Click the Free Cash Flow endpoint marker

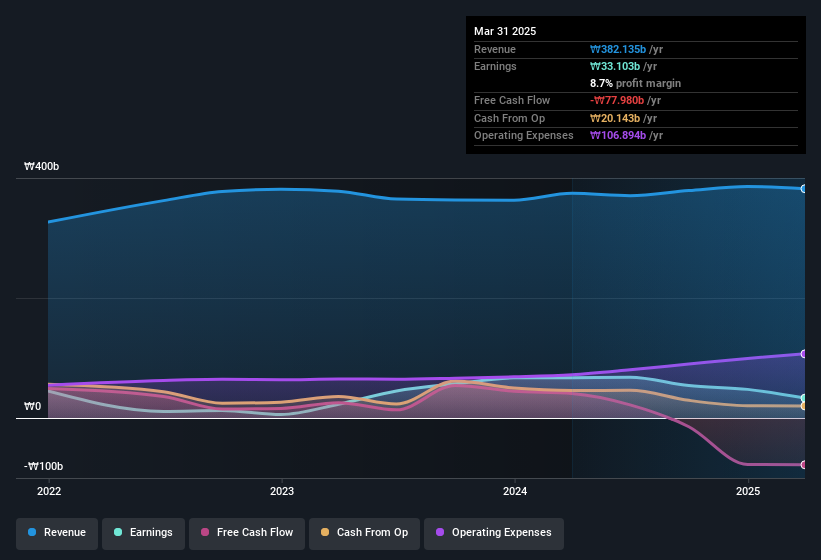(804, 465)
